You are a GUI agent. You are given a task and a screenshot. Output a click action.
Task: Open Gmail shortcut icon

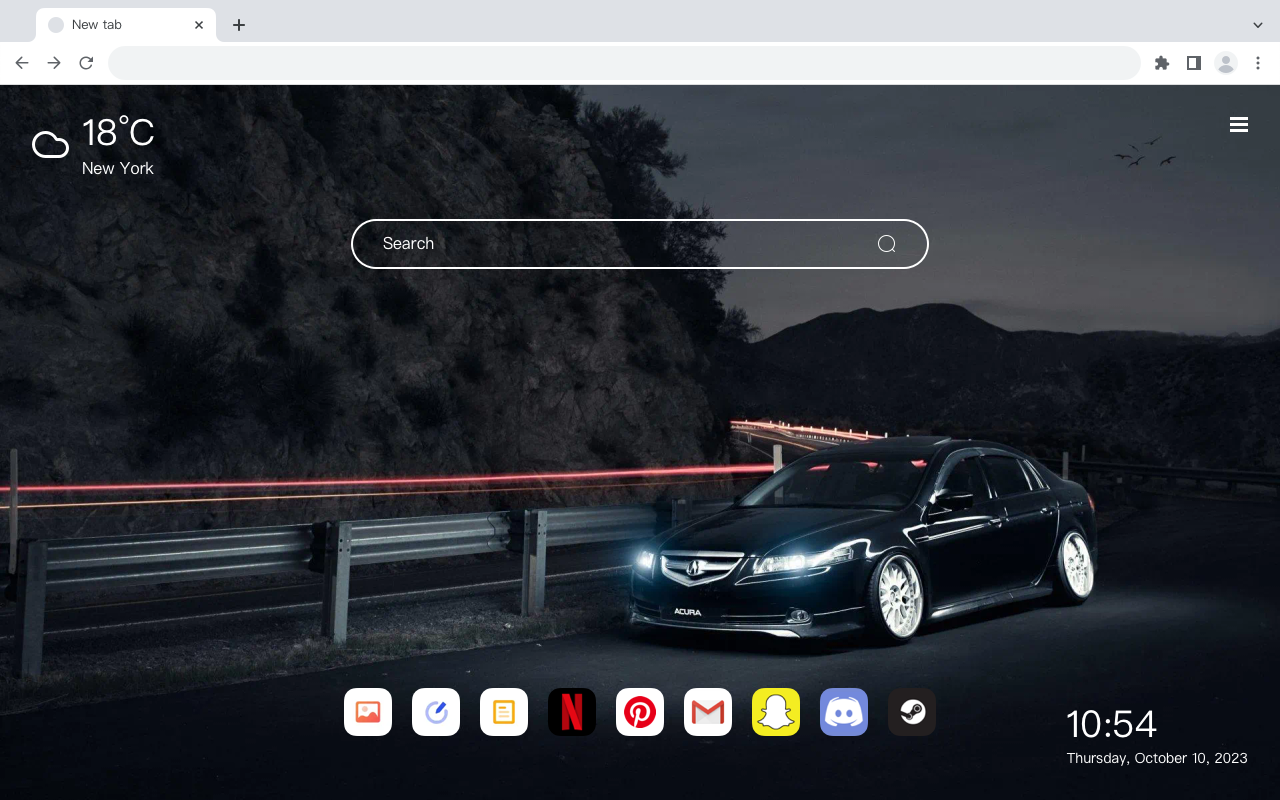(x=708, y=712)
